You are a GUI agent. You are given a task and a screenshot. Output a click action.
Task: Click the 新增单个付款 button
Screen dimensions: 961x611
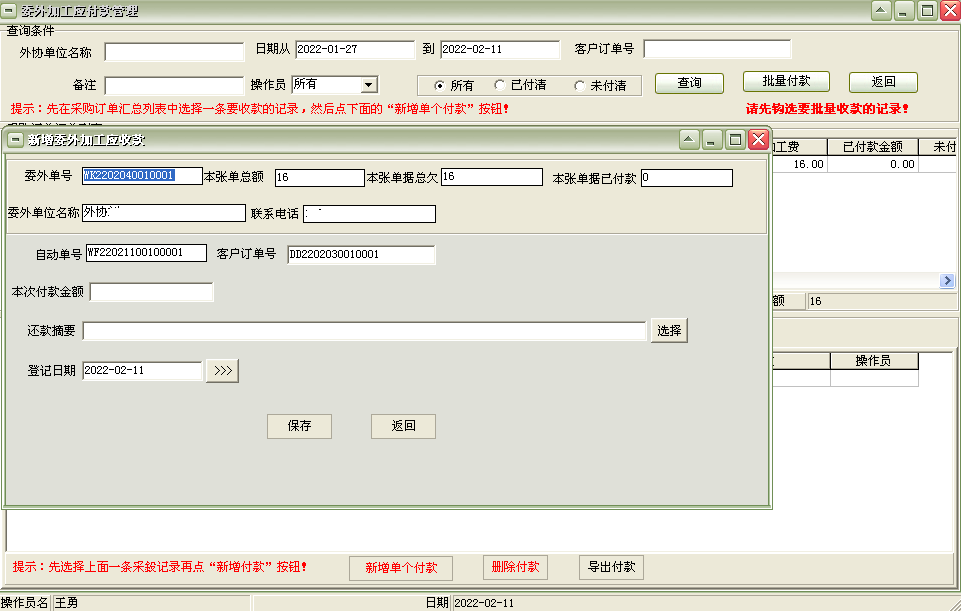(400, 567)
